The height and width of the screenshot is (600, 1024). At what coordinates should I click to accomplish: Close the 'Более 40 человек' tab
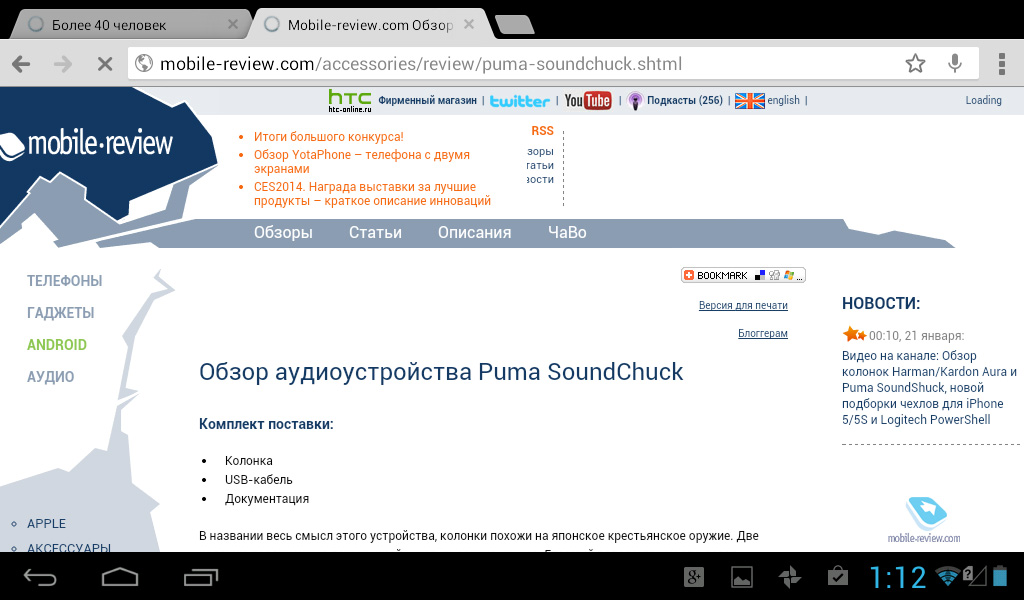point(232,24)
